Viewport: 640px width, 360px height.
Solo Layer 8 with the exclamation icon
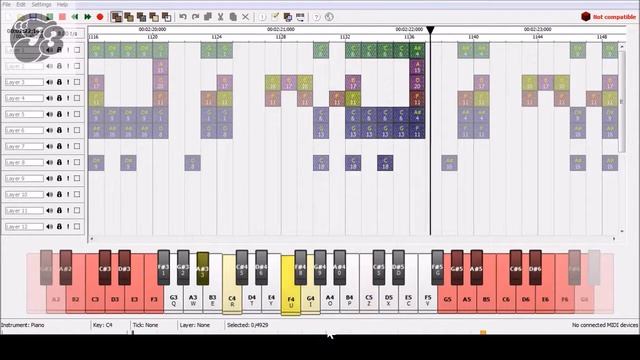tap(68, 162)
